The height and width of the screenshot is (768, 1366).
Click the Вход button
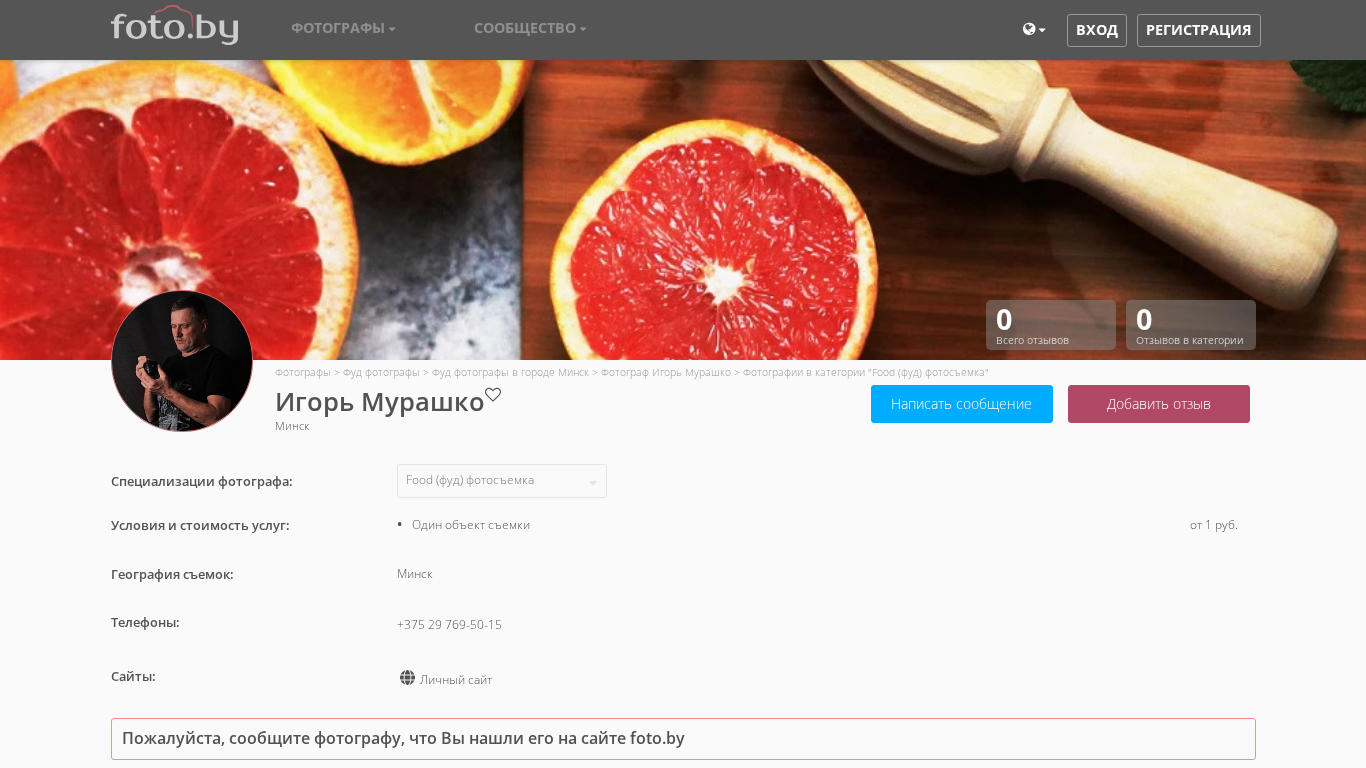[x=1097, y=30]
